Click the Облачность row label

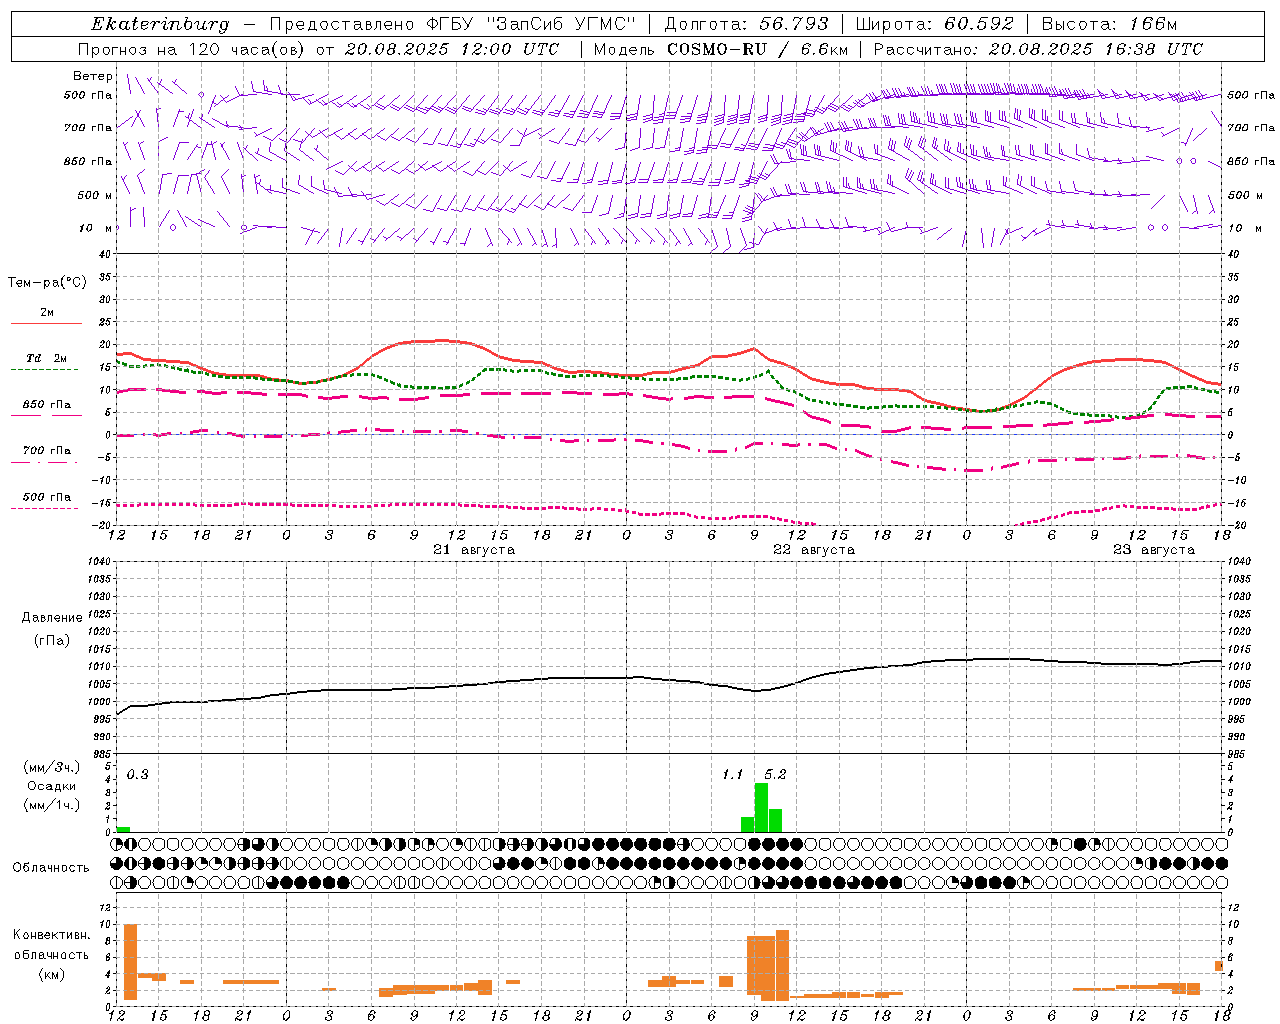click(x=51, y=868)
